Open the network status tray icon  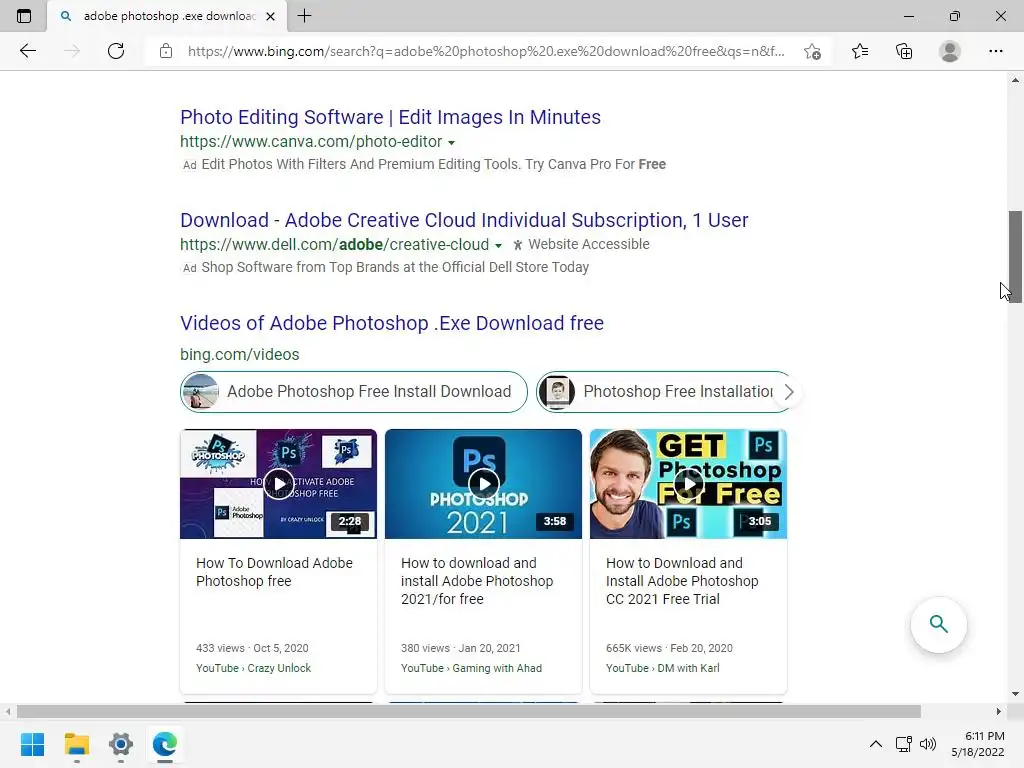click(904, 744)
